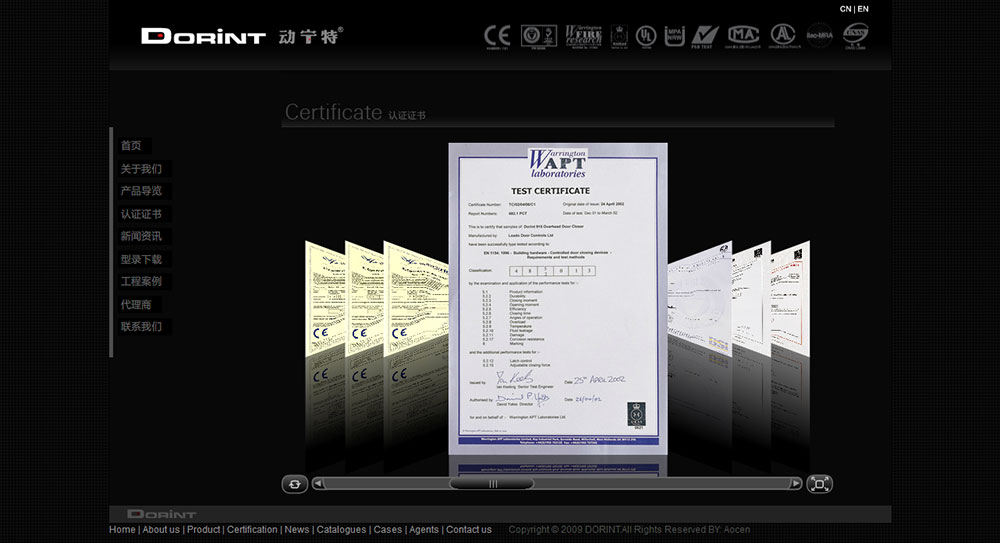Click the FM approval double-badge logo
Viewport: 1000px width, 543px height.
tap(539, 36)
